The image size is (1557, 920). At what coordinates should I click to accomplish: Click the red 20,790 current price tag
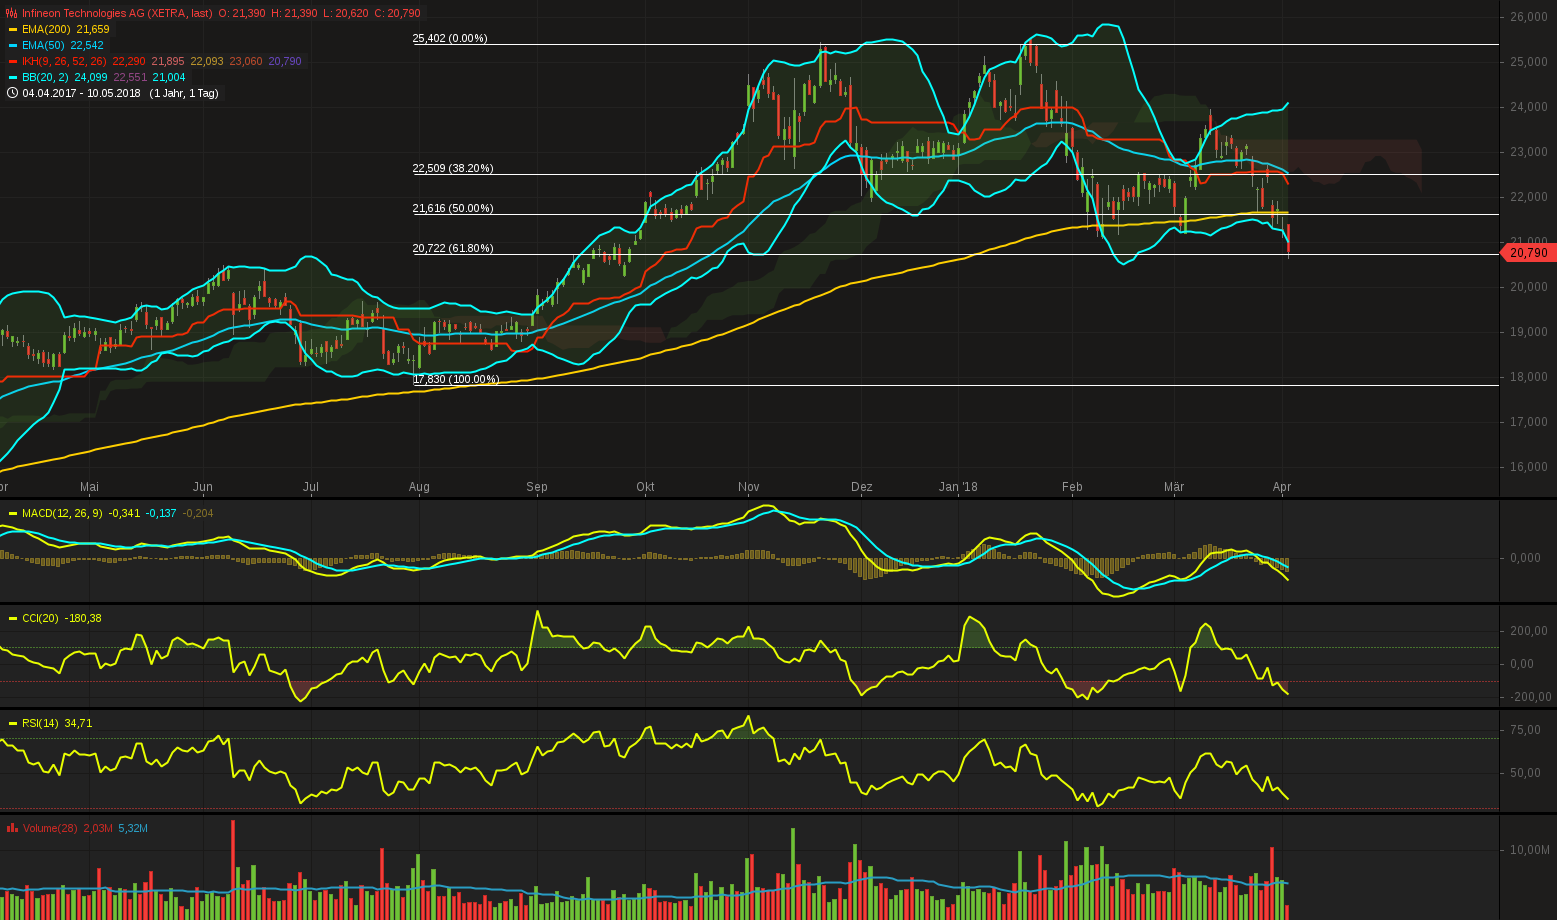click(1527, 253)
